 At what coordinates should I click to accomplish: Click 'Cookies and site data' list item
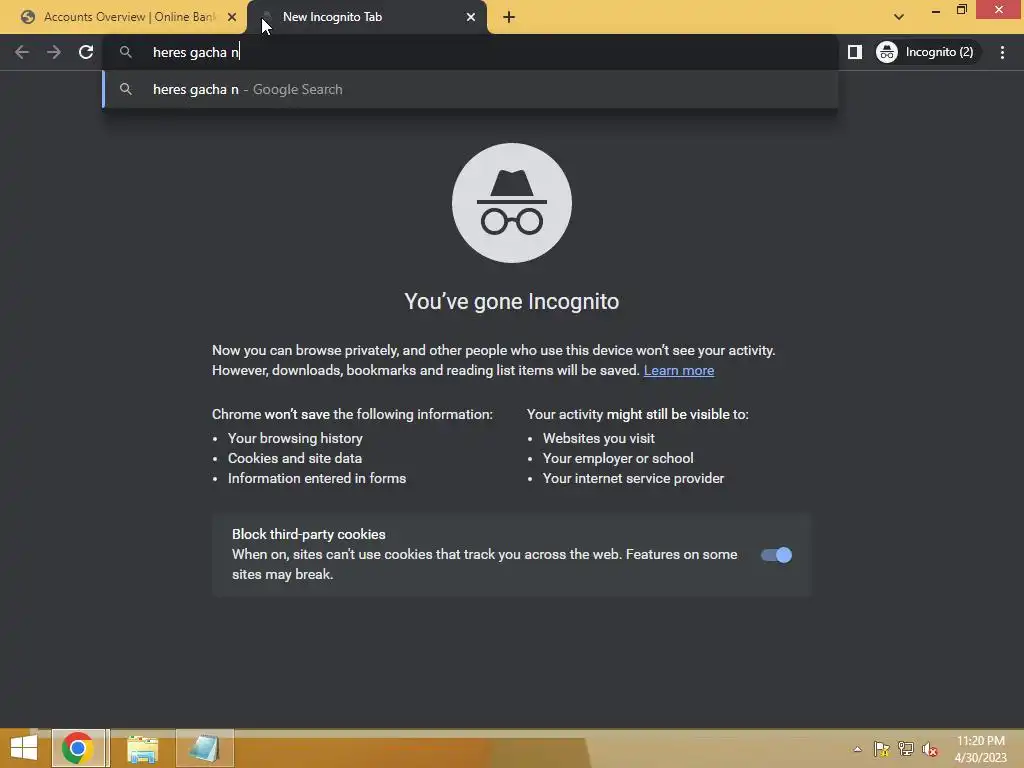click(295, 458)
